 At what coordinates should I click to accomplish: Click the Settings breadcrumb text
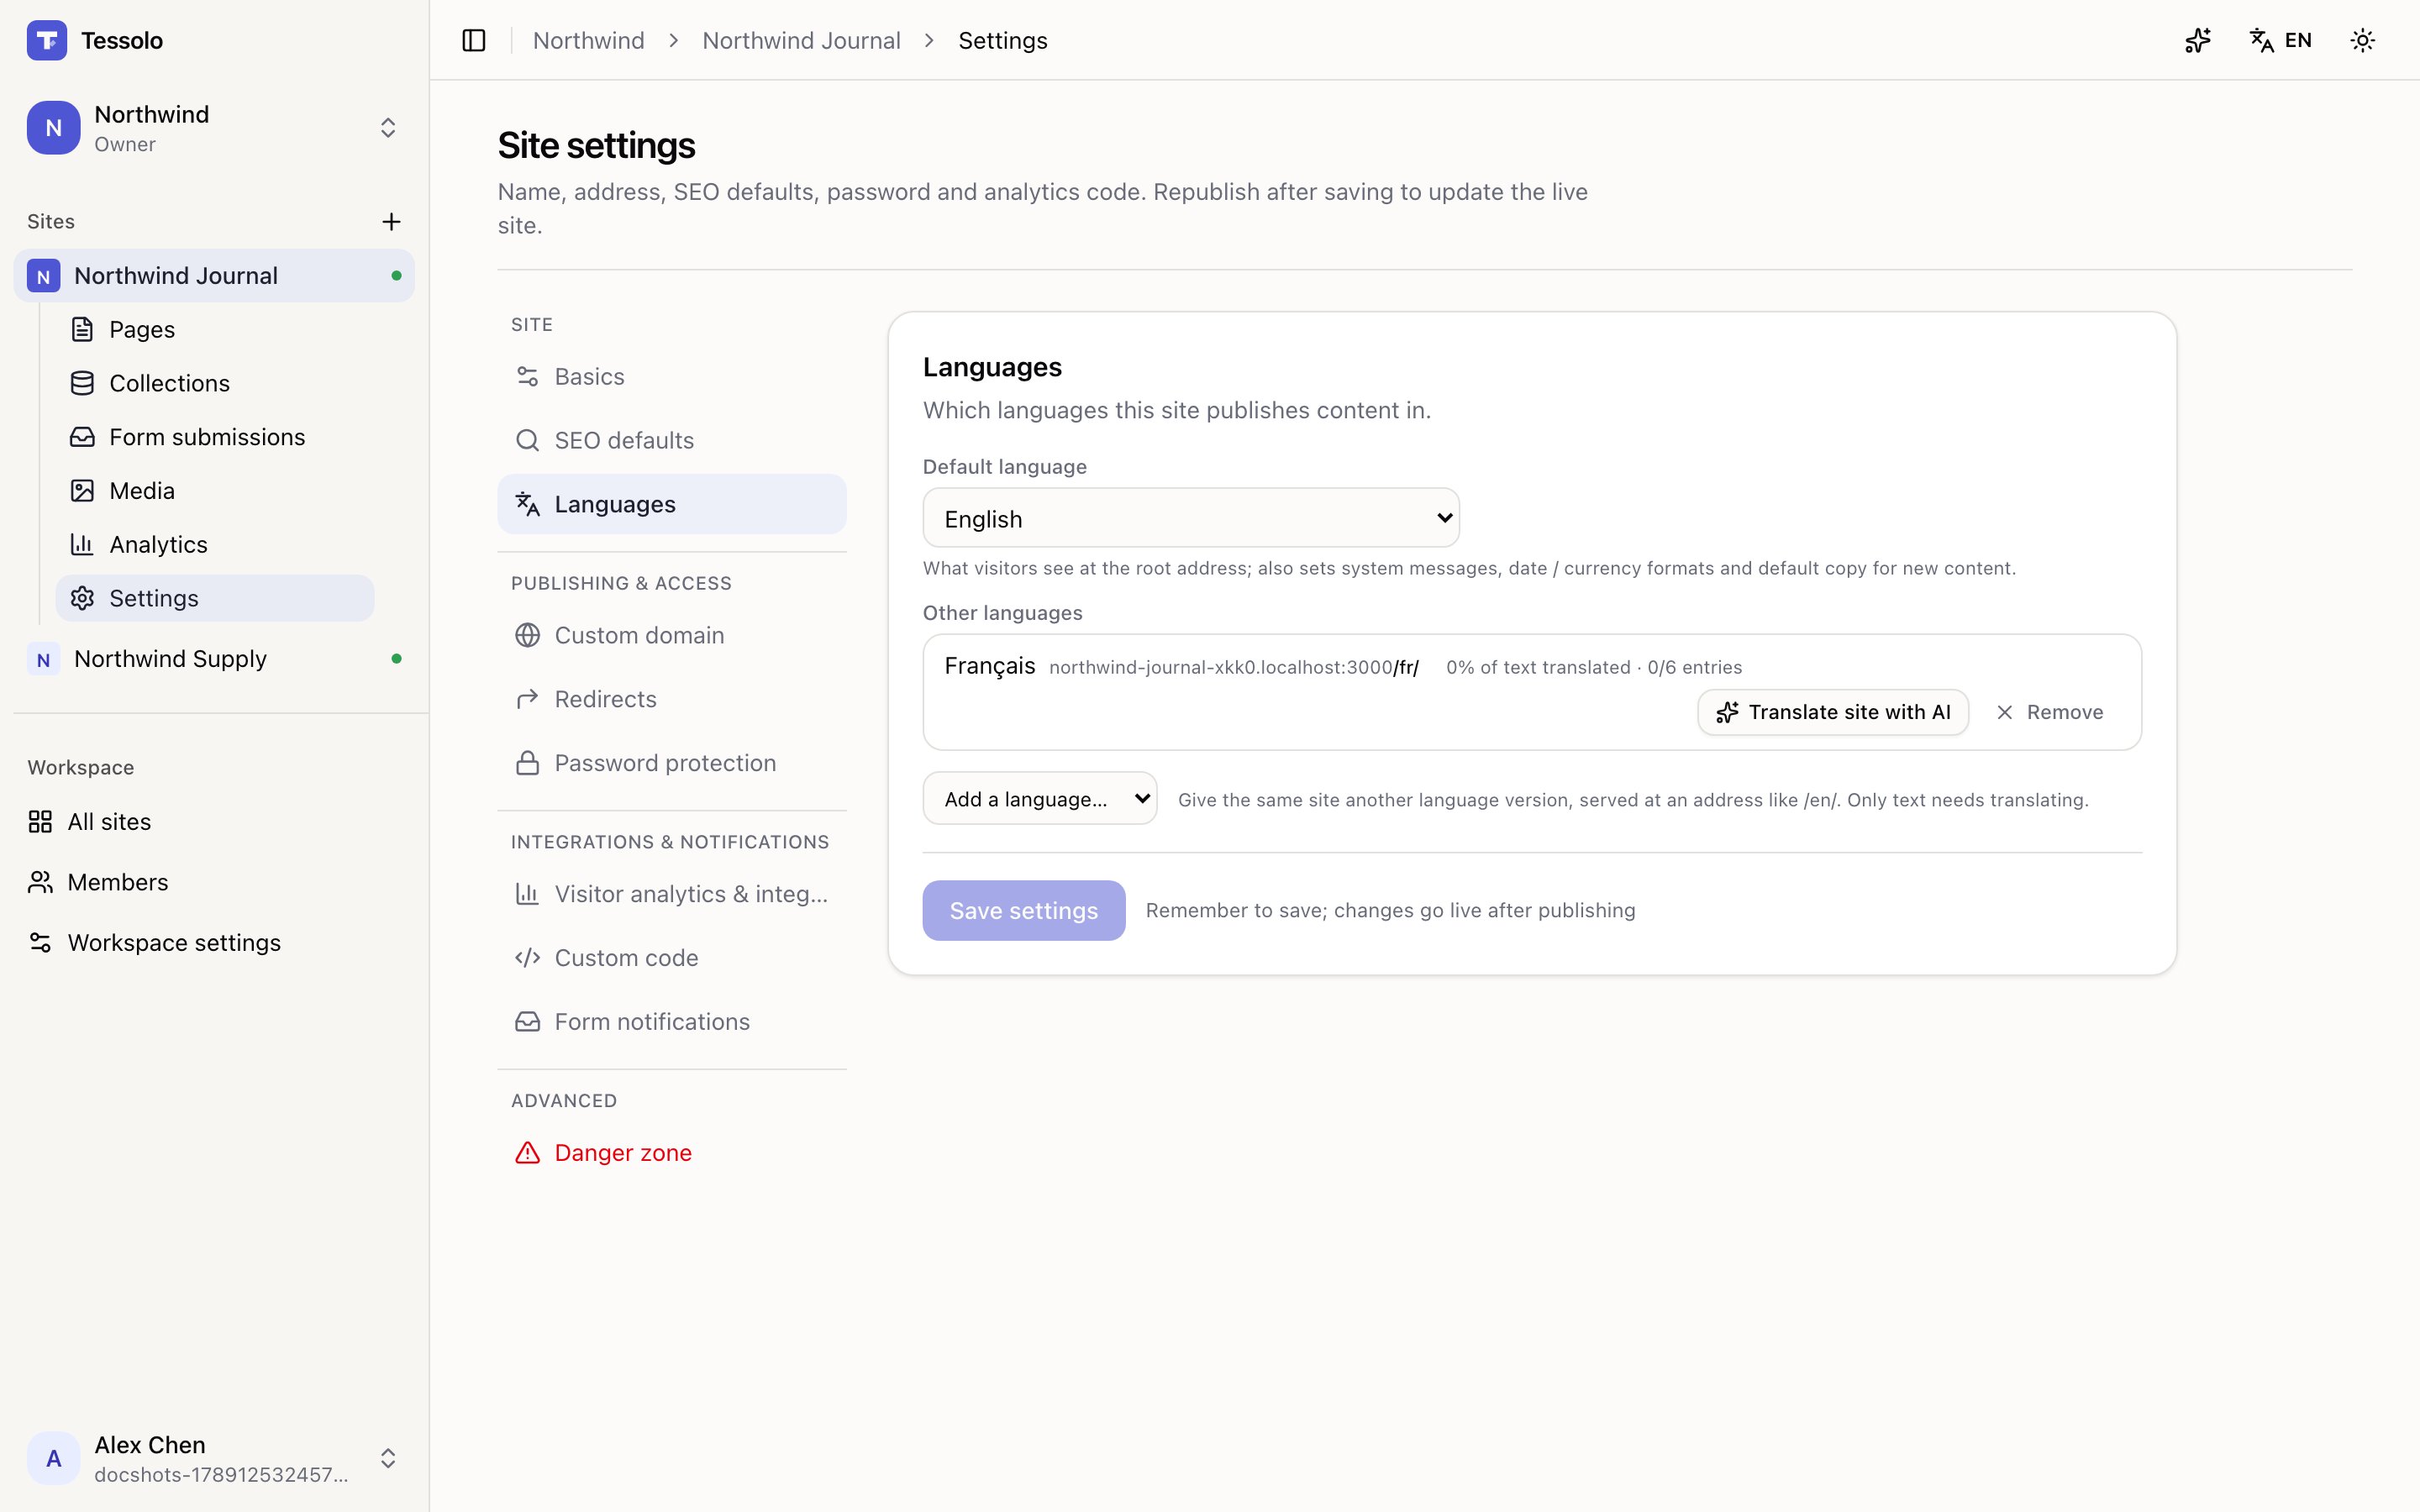click(x=1003, y=41)
